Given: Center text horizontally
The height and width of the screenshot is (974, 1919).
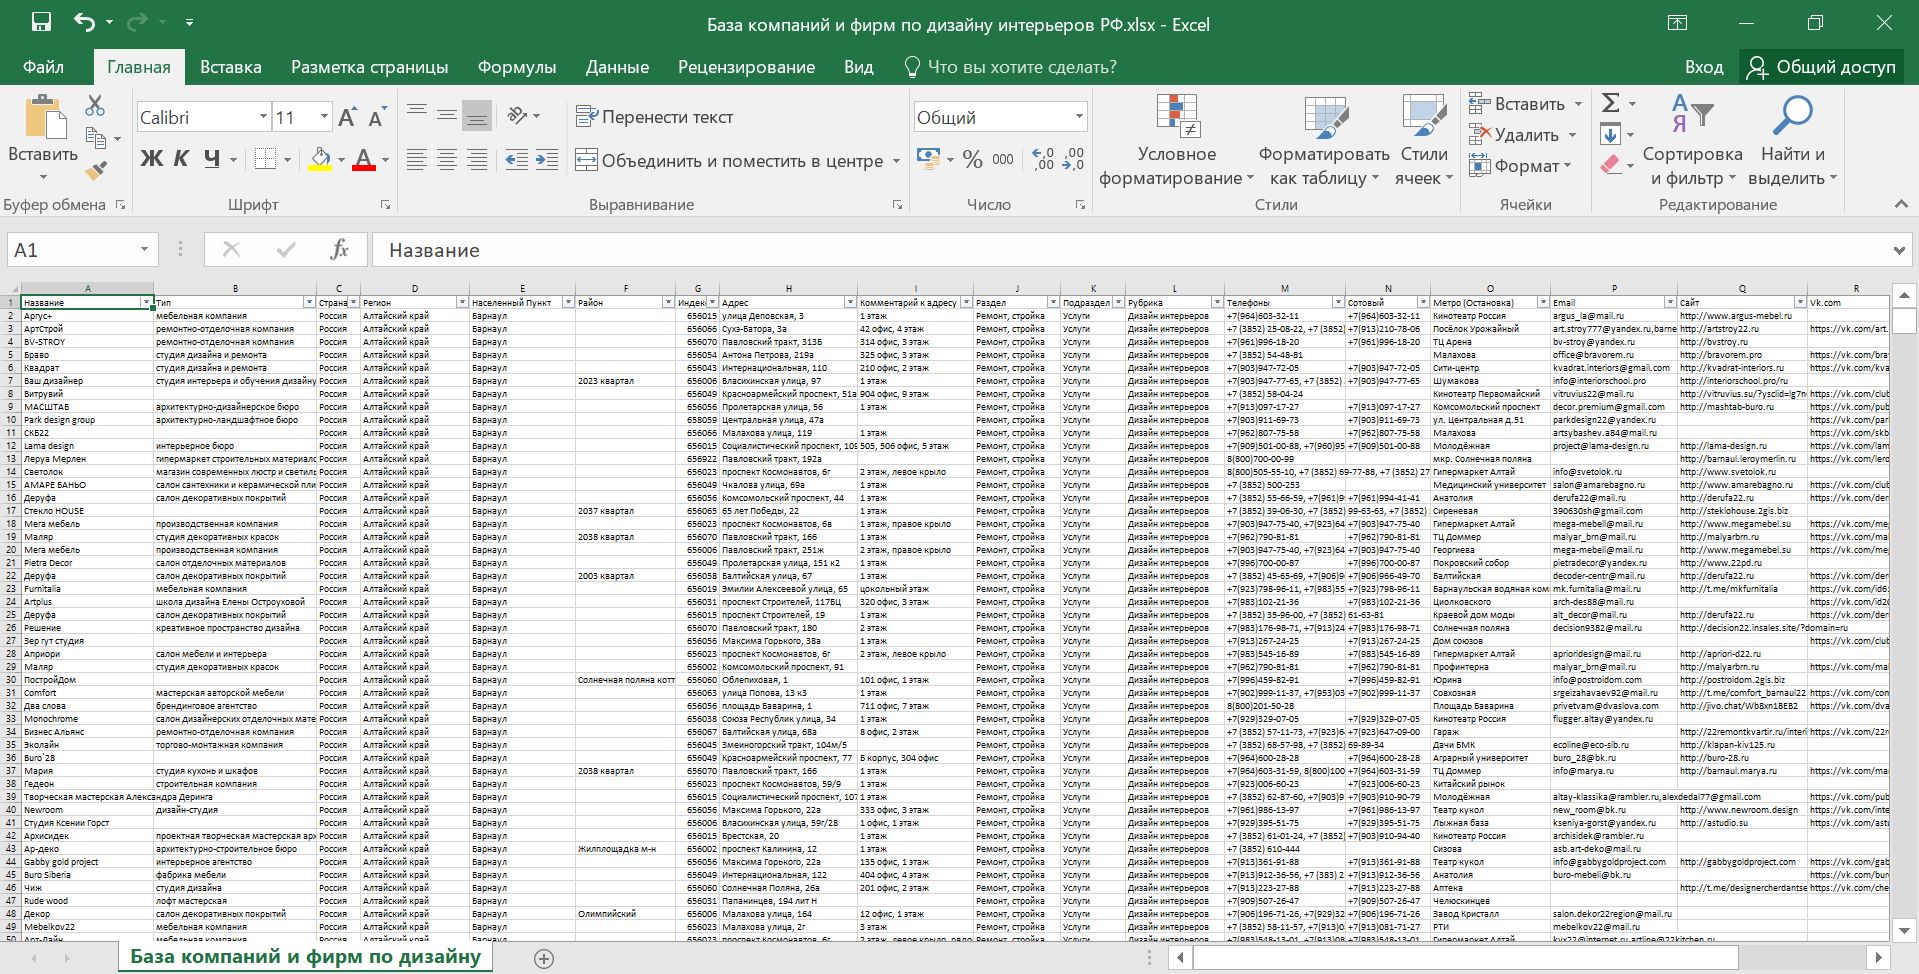Looking at the screenshot, I should (x=447, y=159).
